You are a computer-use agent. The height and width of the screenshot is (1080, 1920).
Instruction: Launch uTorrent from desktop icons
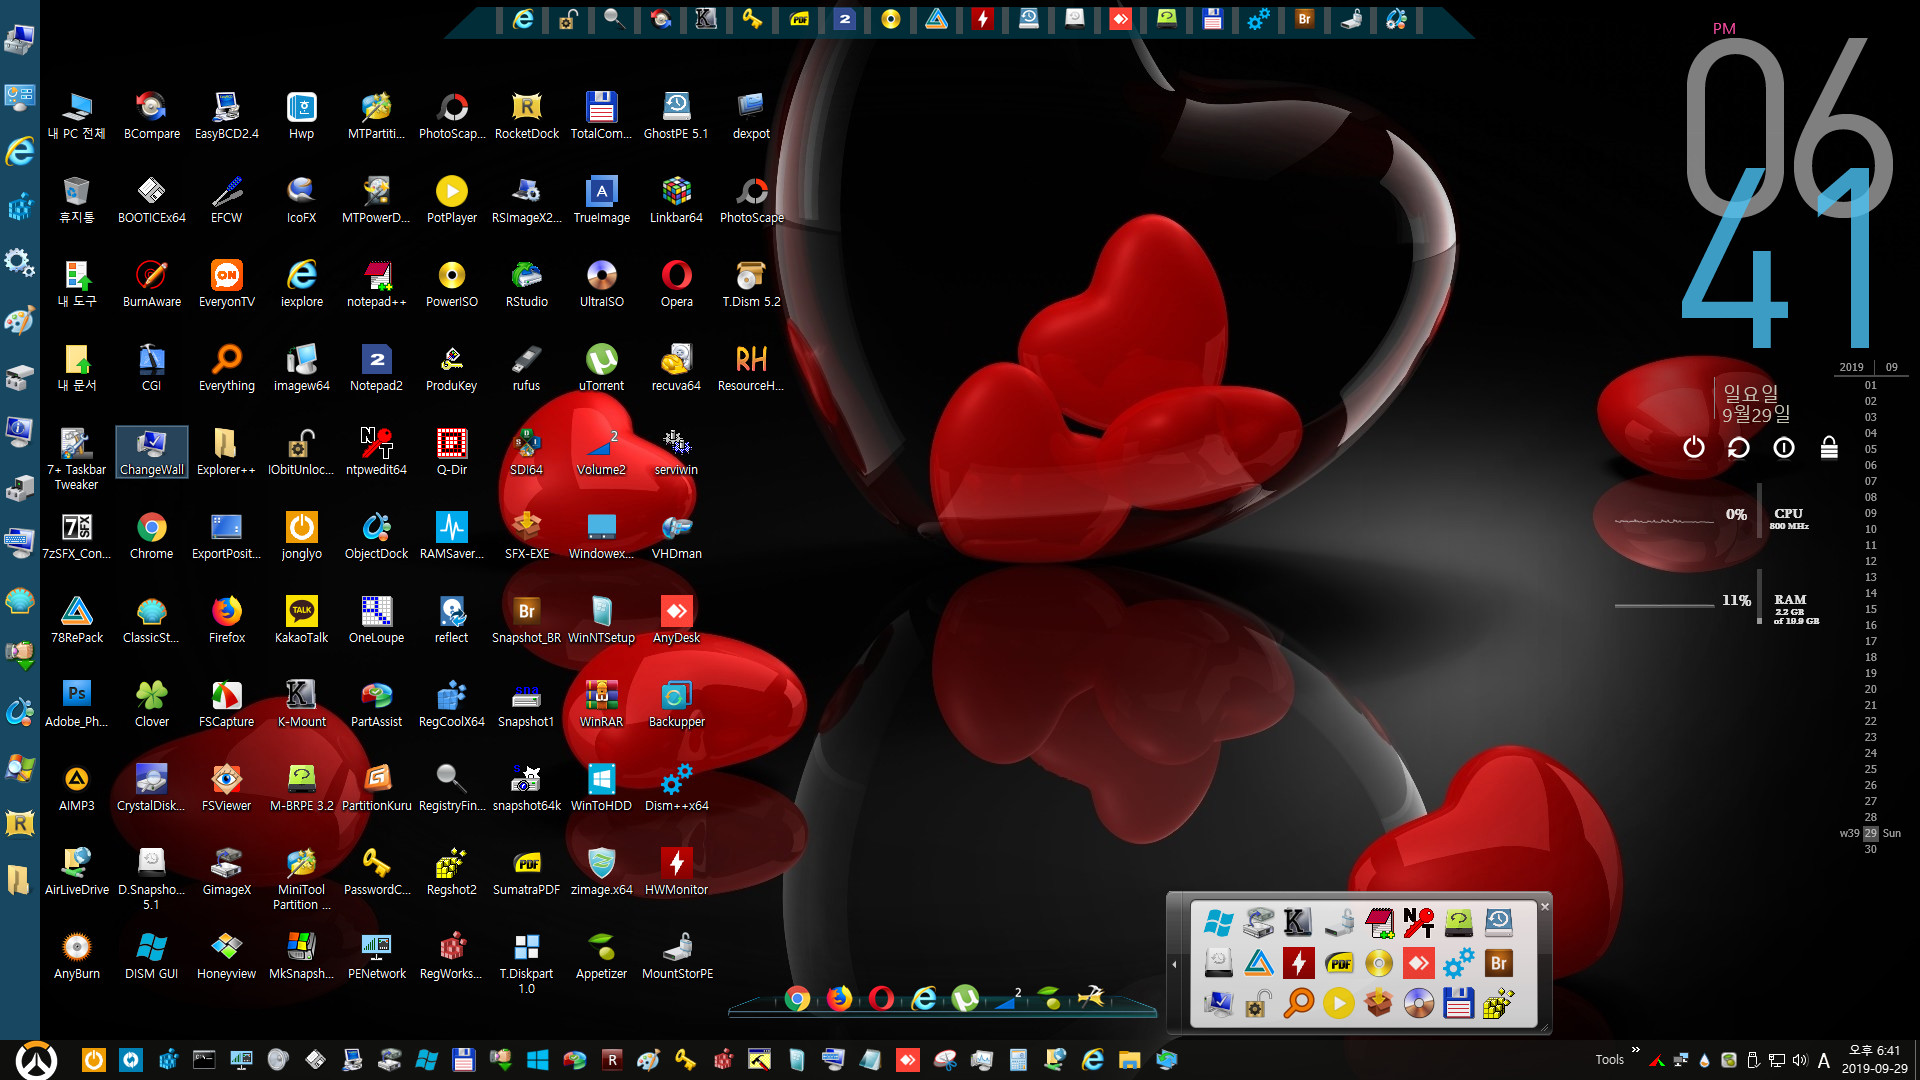point(601,367)
